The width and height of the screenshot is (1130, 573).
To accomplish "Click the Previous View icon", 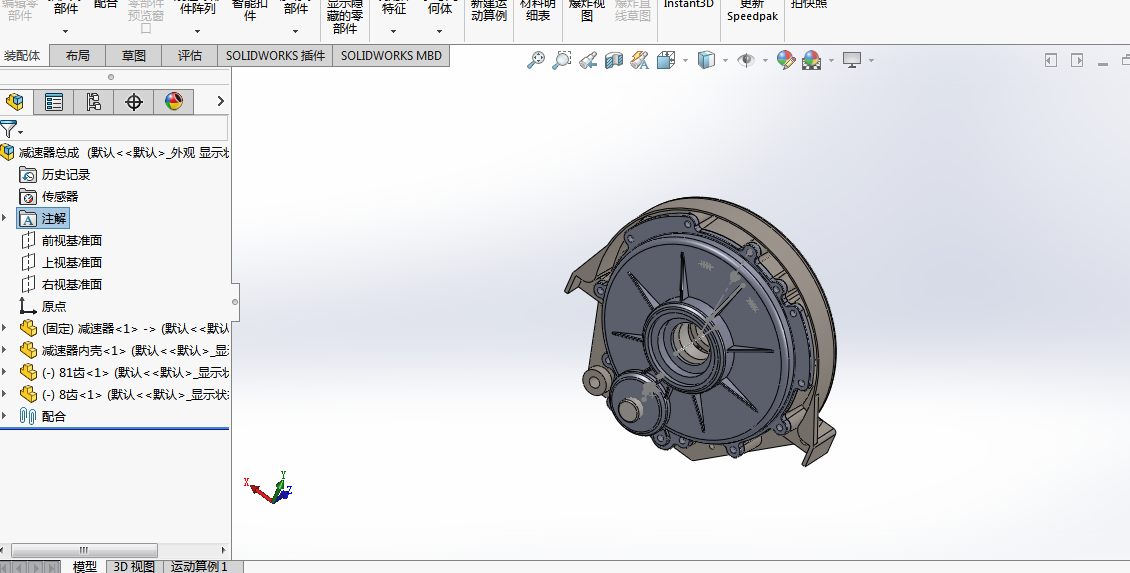I will [x=588, y=61].
